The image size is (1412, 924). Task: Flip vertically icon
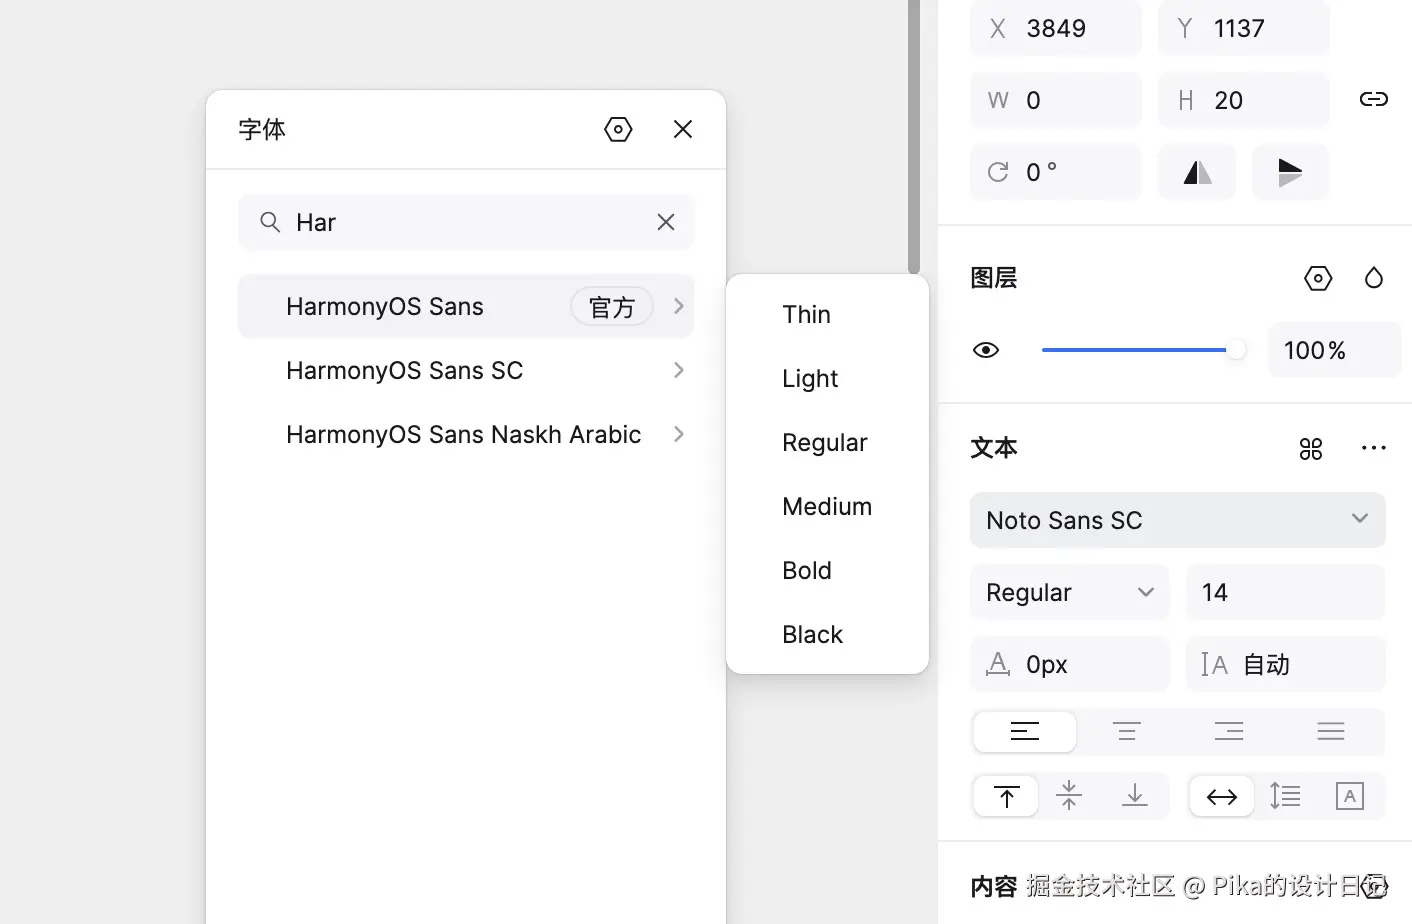(1291, 172)
